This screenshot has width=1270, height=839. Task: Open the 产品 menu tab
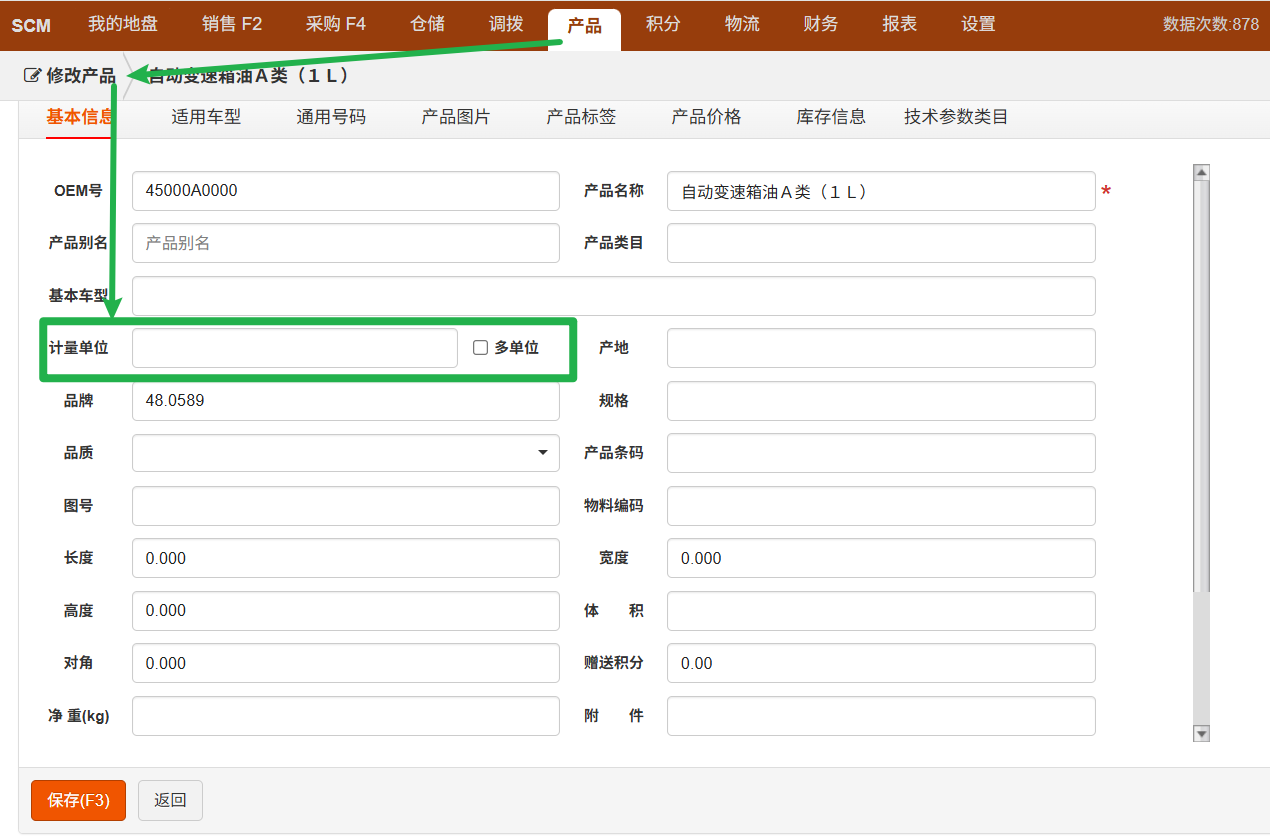tap(584, 25)
